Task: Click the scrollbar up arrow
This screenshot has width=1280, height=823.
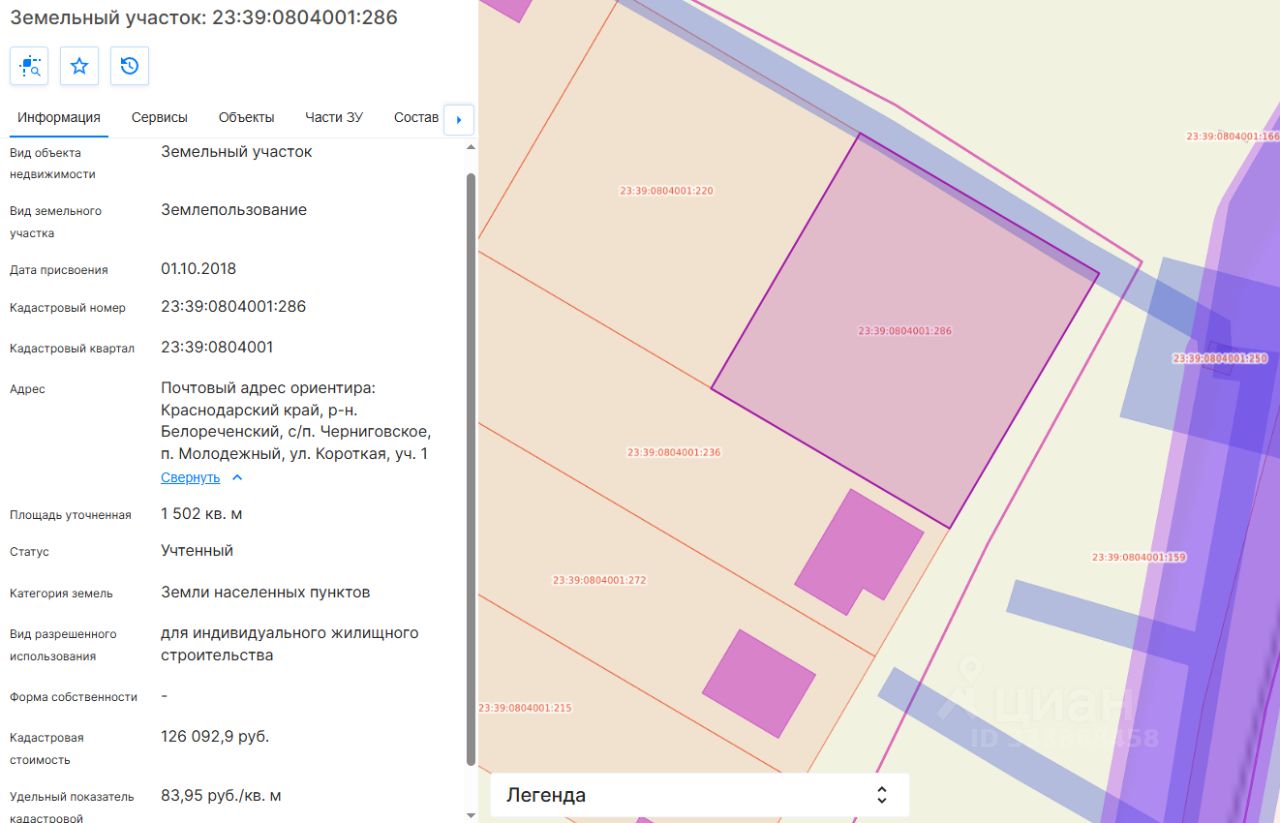Action: pos(471,147)
